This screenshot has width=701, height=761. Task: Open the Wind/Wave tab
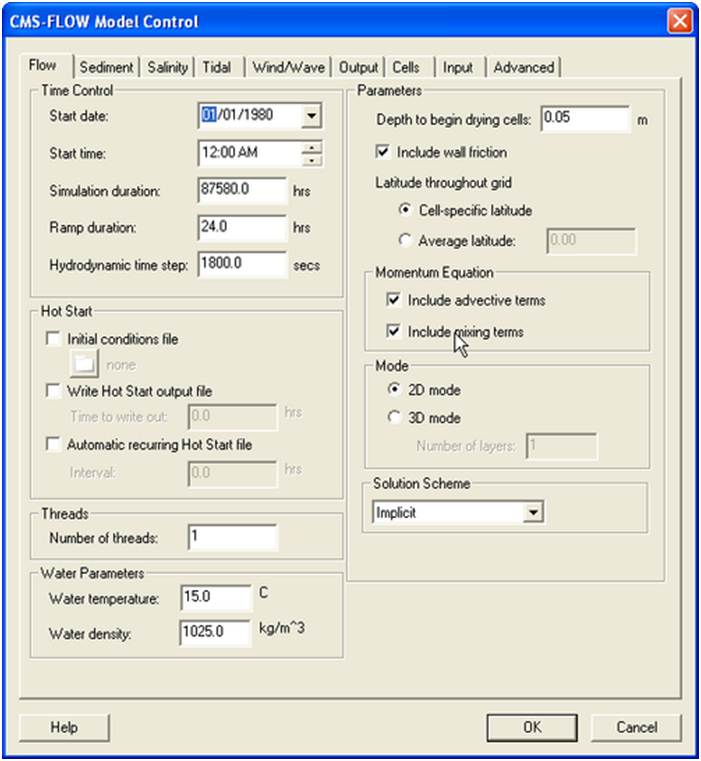point(288,67)
